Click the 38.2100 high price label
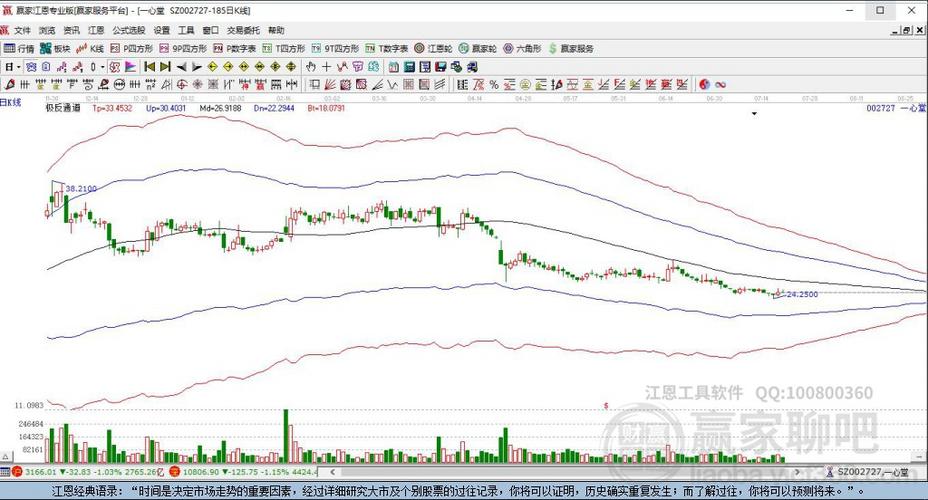This screenshot has width=928, height=500. tap(81, 188)
